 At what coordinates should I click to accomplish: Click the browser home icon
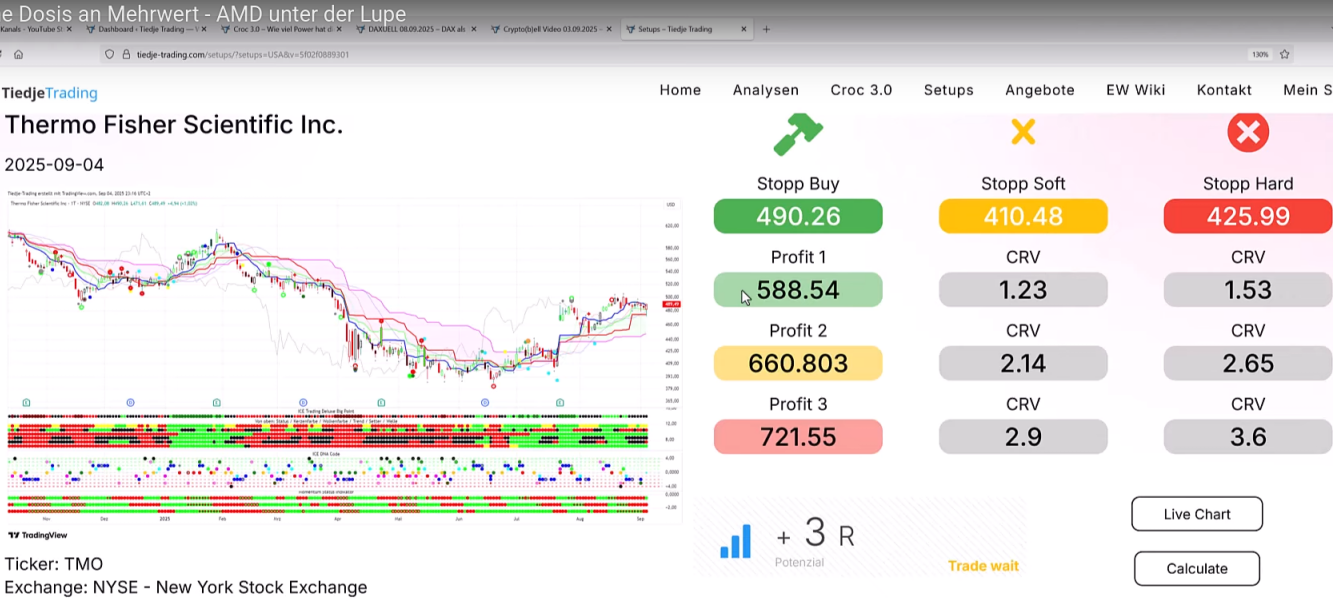(18, 55)
